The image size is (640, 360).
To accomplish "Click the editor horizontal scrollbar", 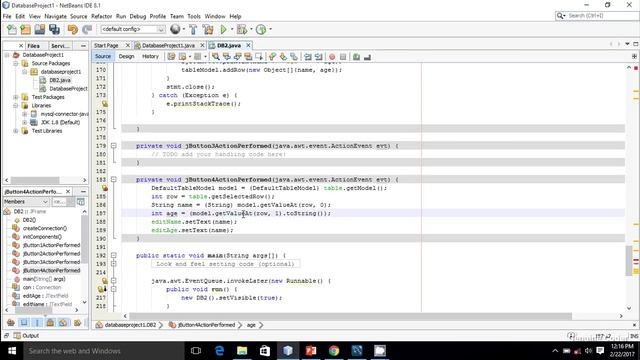I will pos(351,316).
